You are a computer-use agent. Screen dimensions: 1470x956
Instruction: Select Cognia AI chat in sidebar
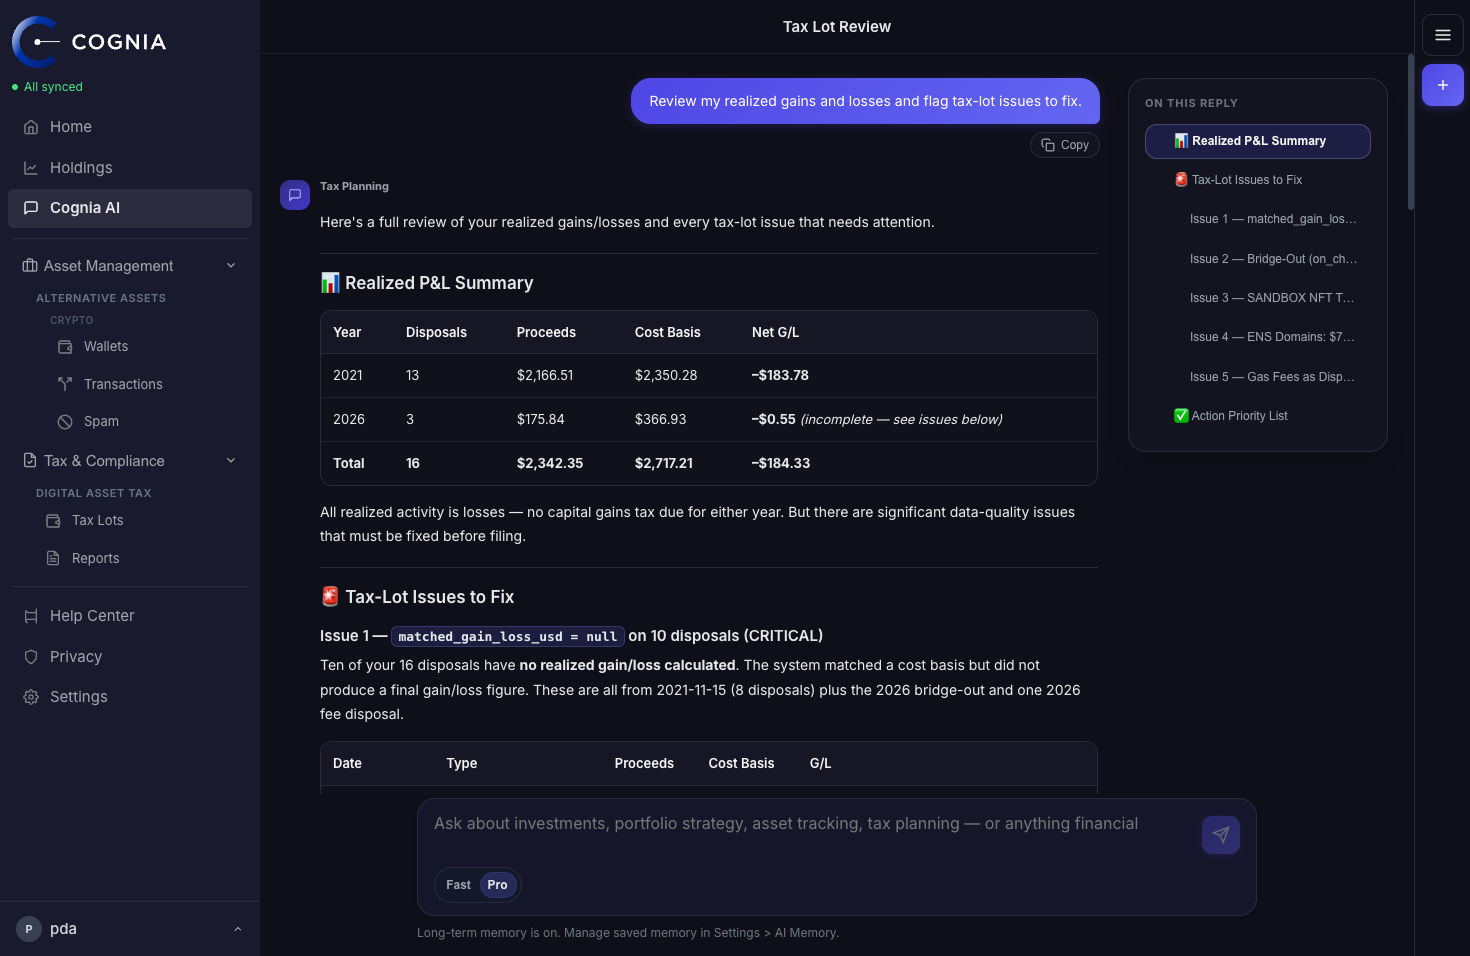tap(130, 208)
